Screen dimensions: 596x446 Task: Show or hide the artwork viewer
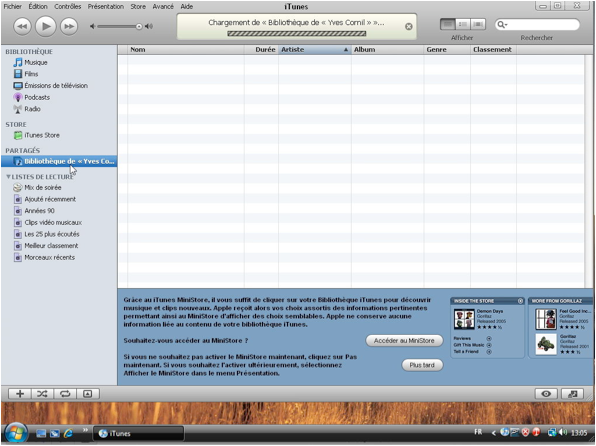(88, 394)
